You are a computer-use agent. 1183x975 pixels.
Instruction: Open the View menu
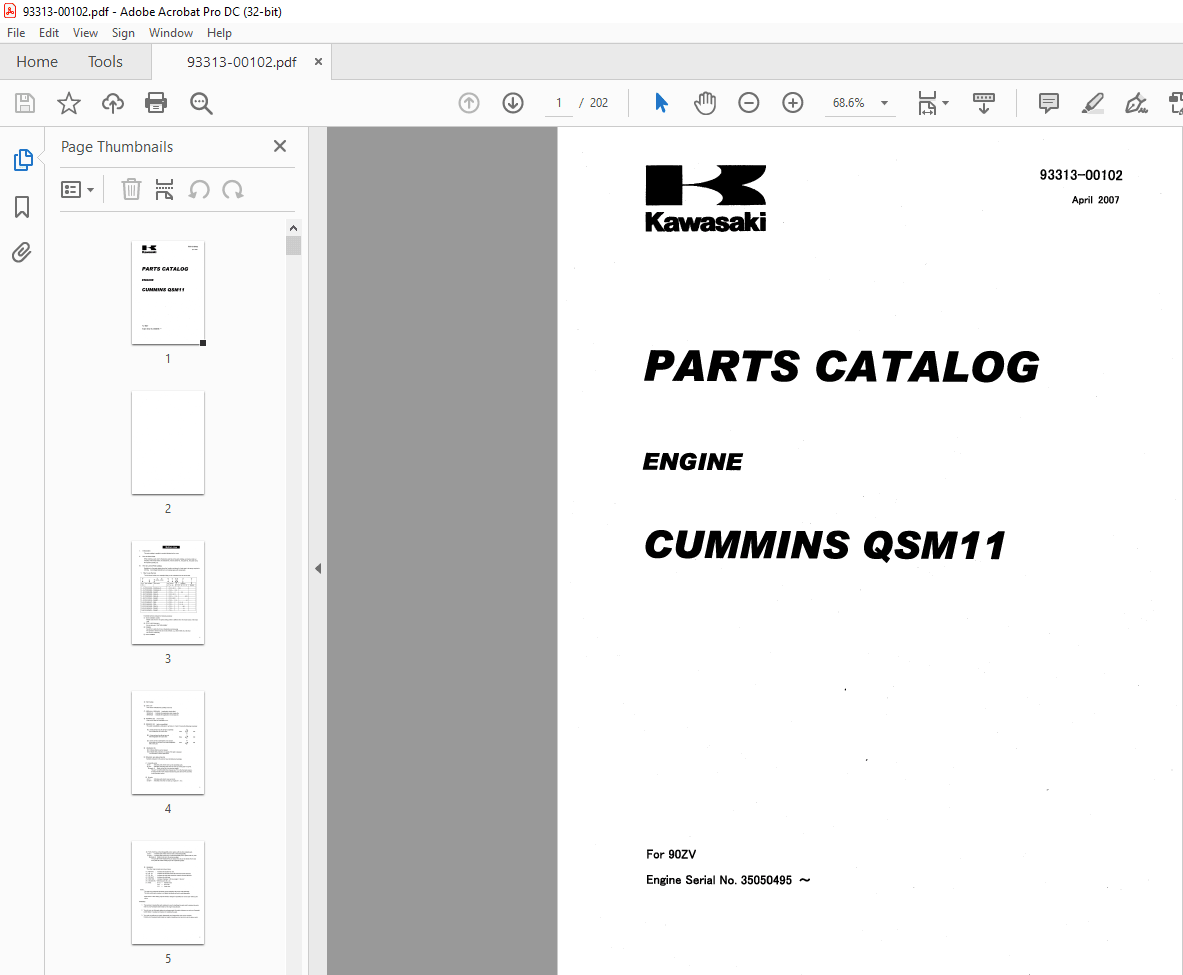coord(85,32)
